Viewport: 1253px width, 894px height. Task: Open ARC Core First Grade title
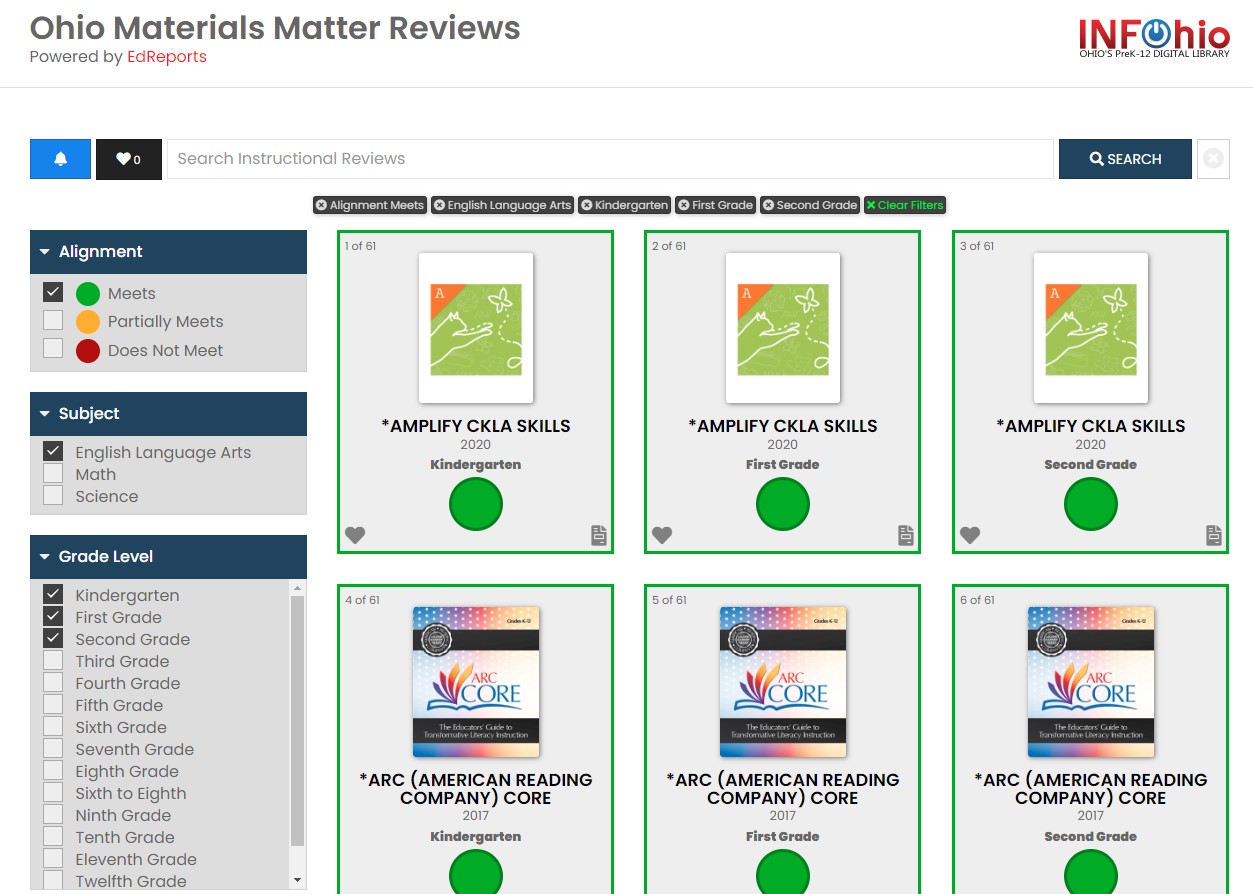[783, 789]
